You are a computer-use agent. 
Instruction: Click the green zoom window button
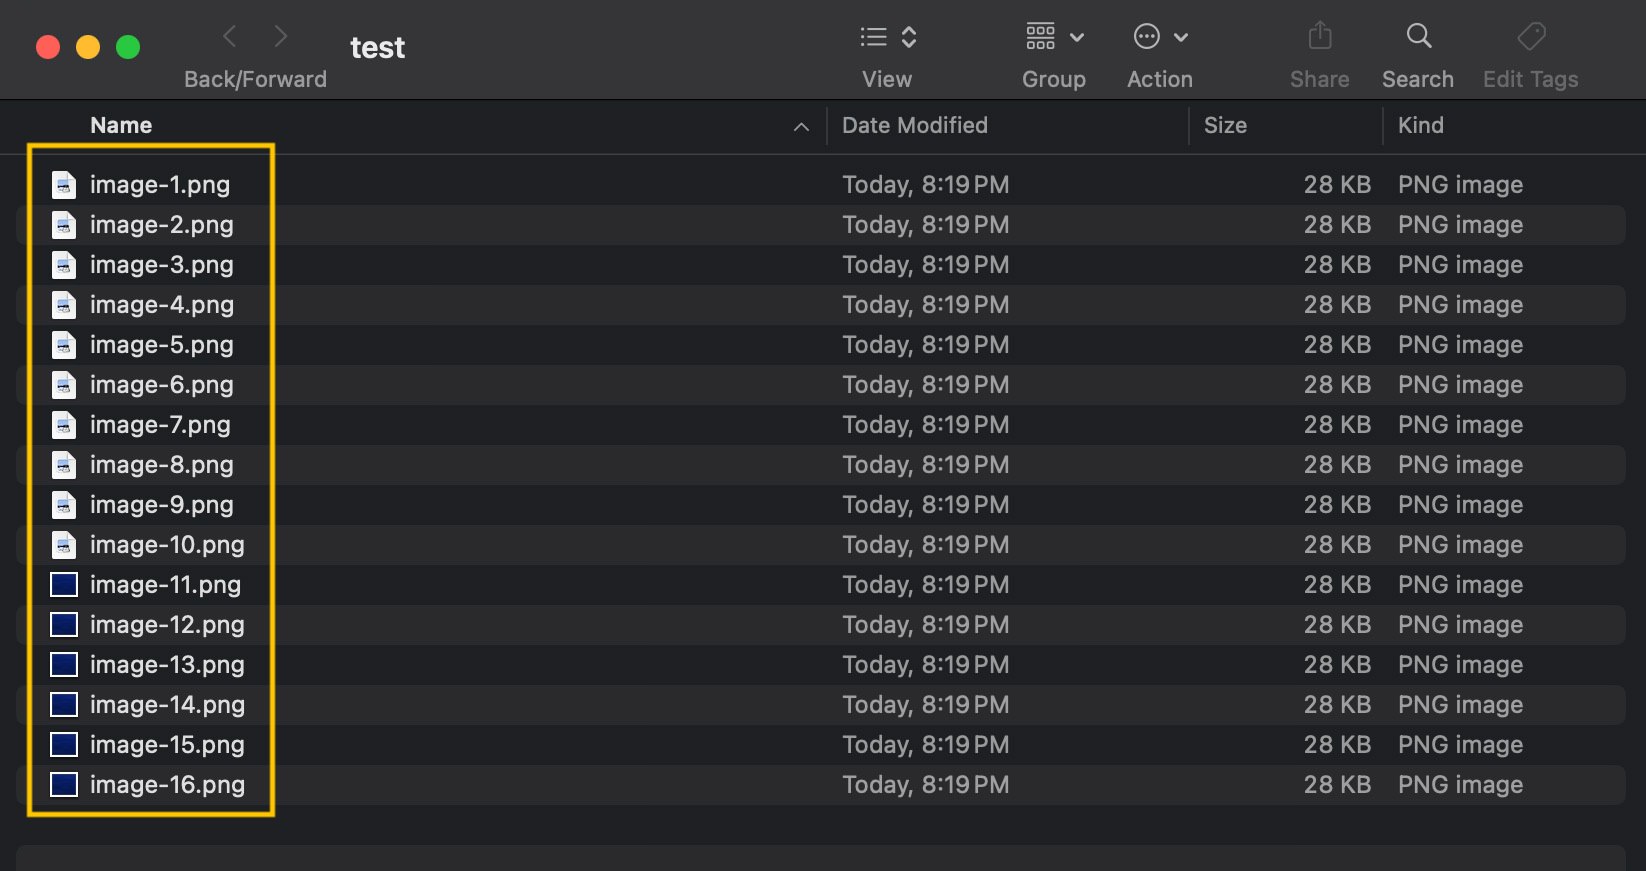click(128, 47)
